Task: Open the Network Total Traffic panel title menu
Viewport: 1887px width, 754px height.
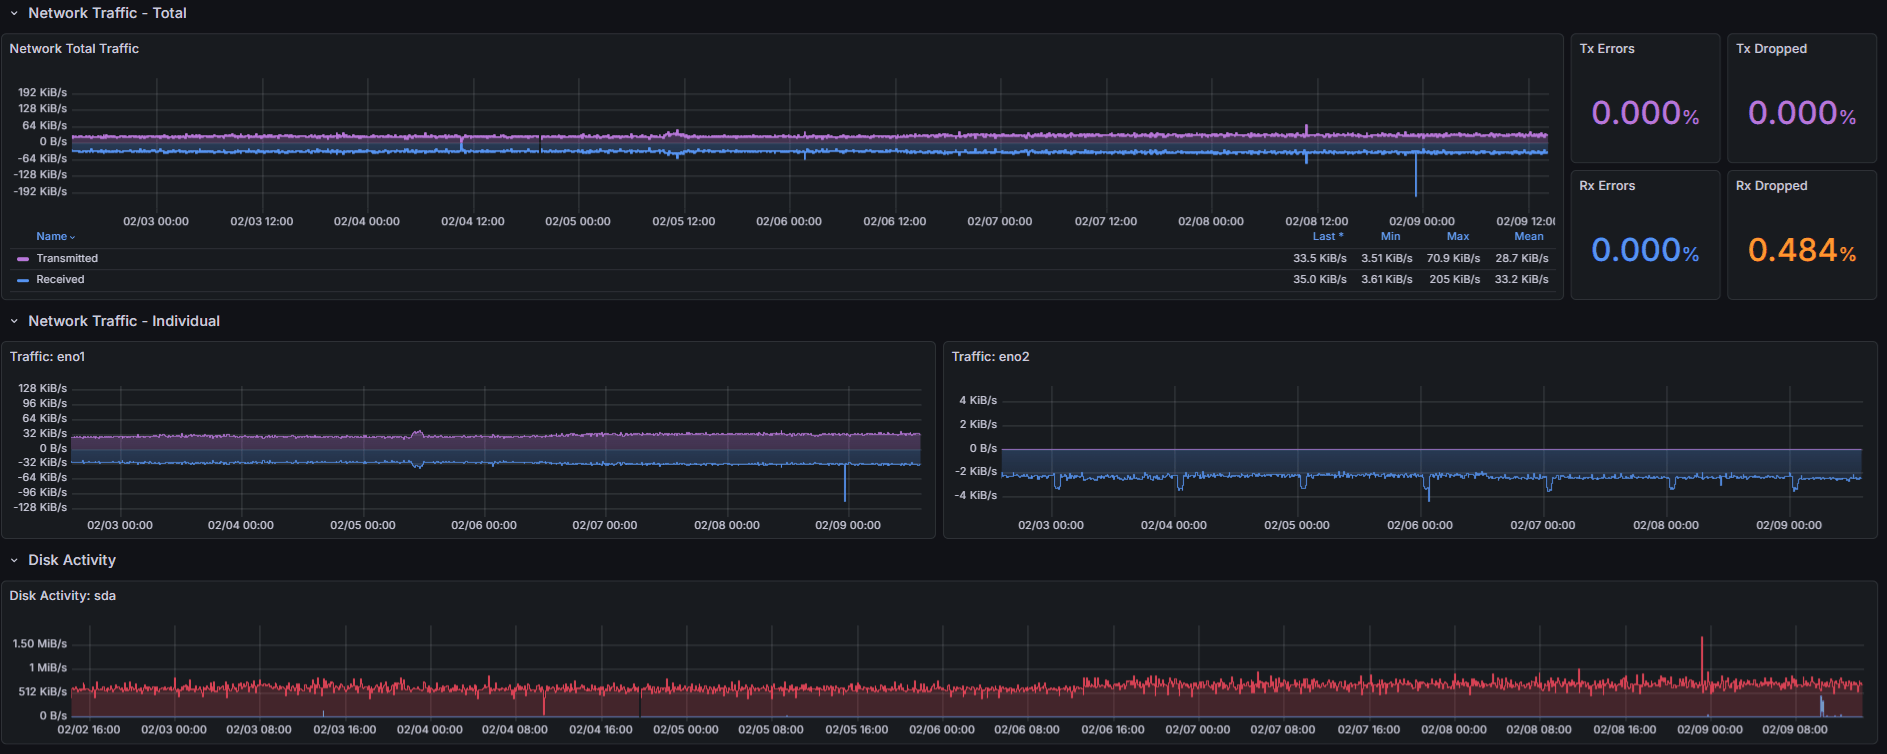Action: click(x=74, y=49)
